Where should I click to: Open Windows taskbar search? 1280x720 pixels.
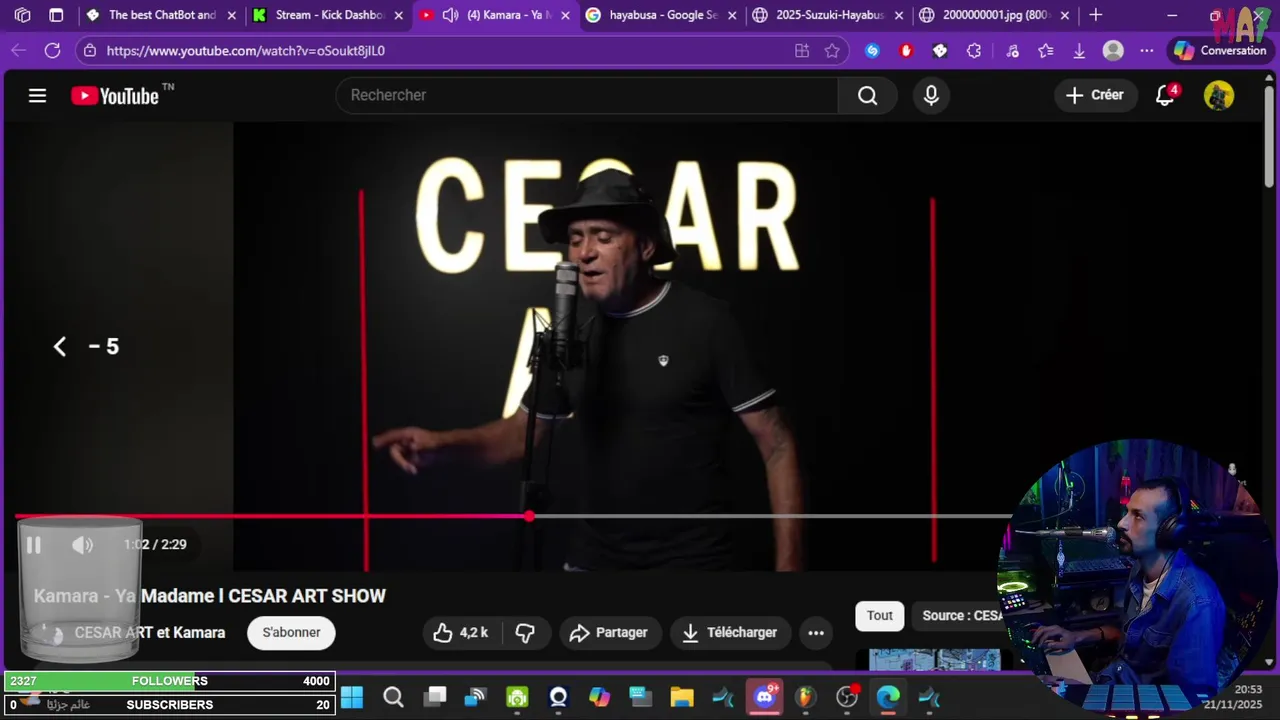(393, 697)
